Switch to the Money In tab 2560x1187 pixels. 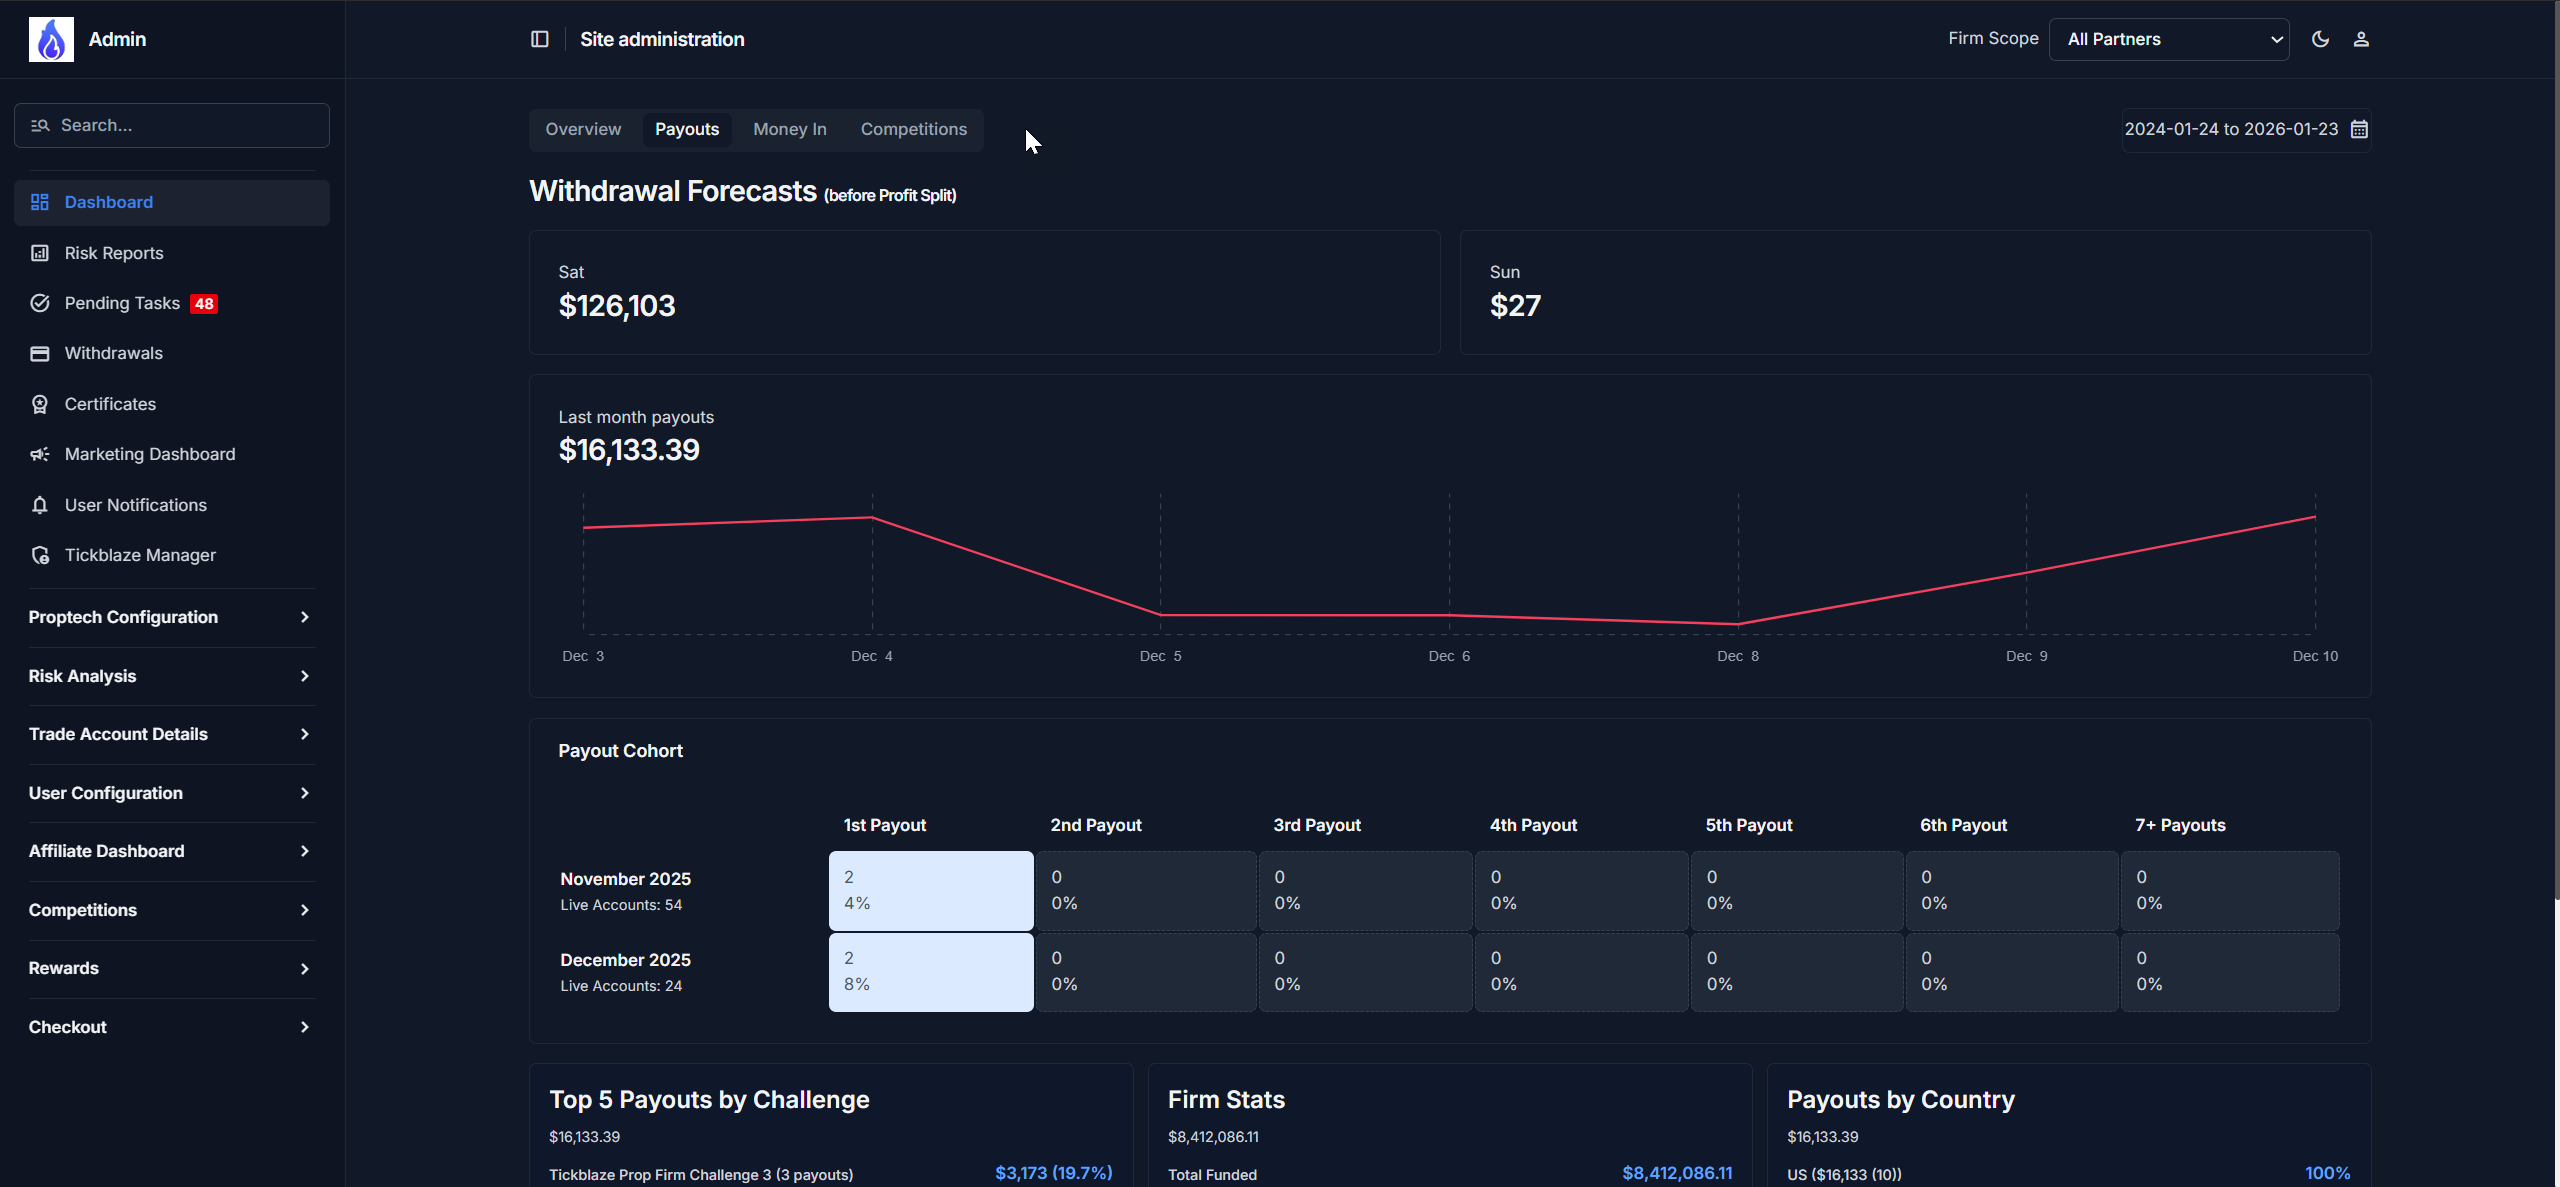tap(789, 129)
